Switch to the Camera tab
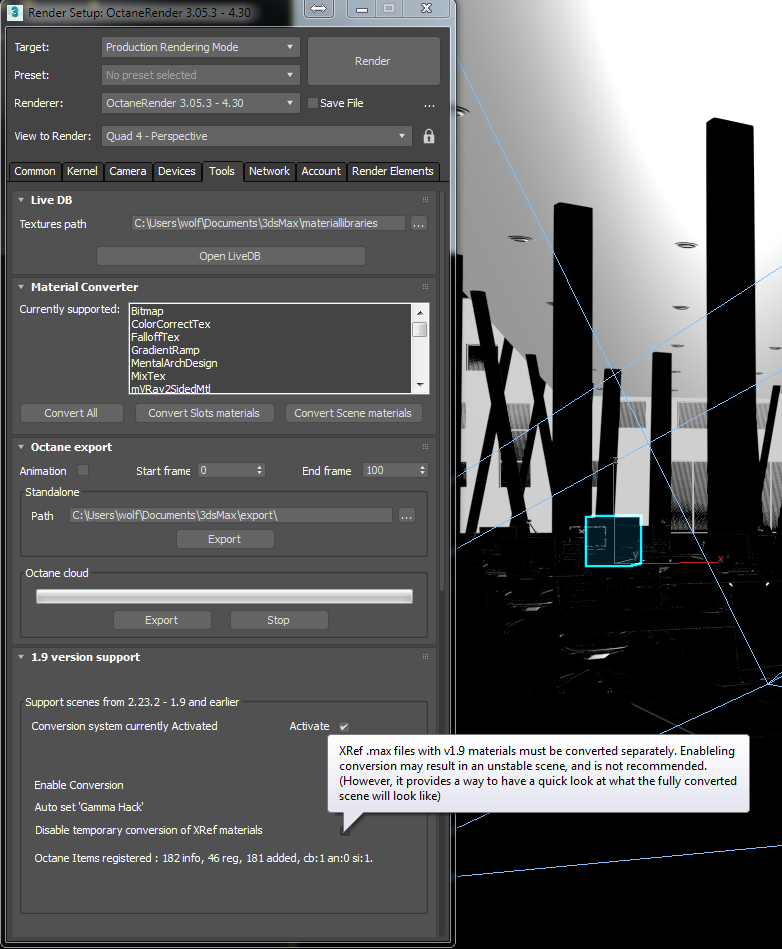782x949 pixels. pyautogui.click(x=128, y=171)
